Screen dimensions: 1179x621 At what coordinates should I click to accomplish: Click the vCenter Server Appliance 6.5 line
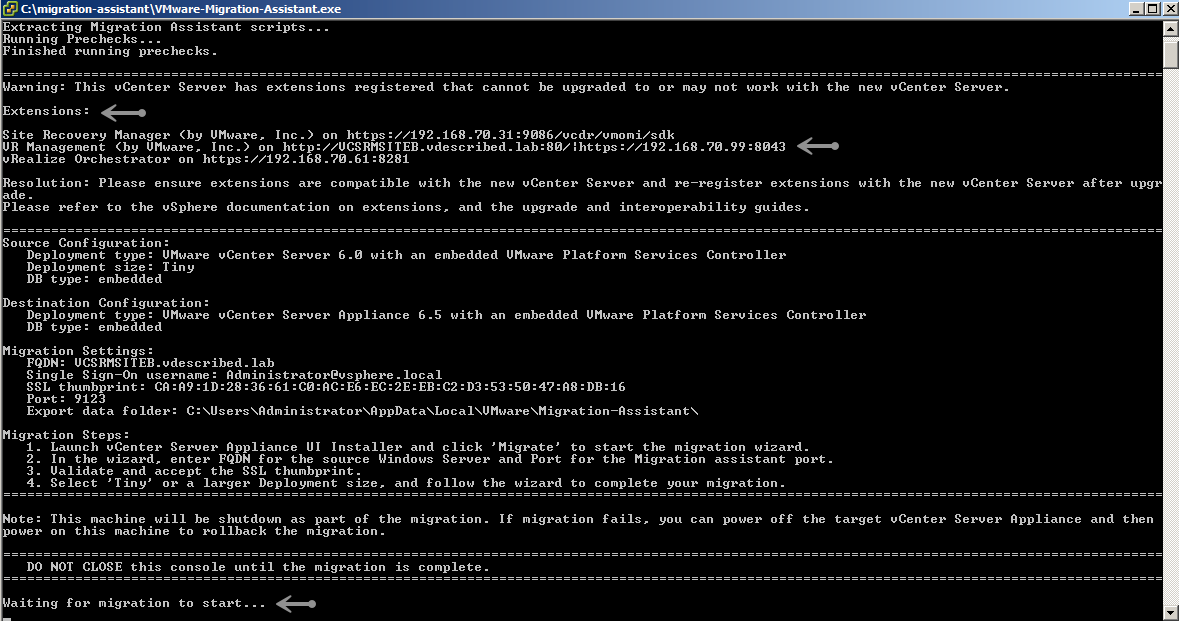[447, 316]
